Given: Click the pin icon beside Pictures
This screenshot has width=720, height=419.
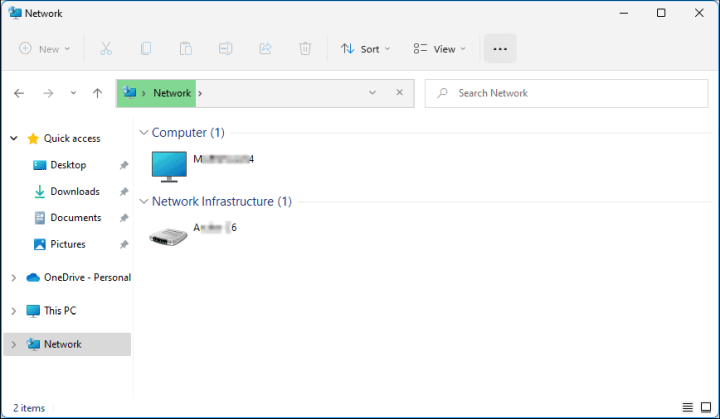Looking at the screenshot, I should pyautogui.click(x=124, y=244).
